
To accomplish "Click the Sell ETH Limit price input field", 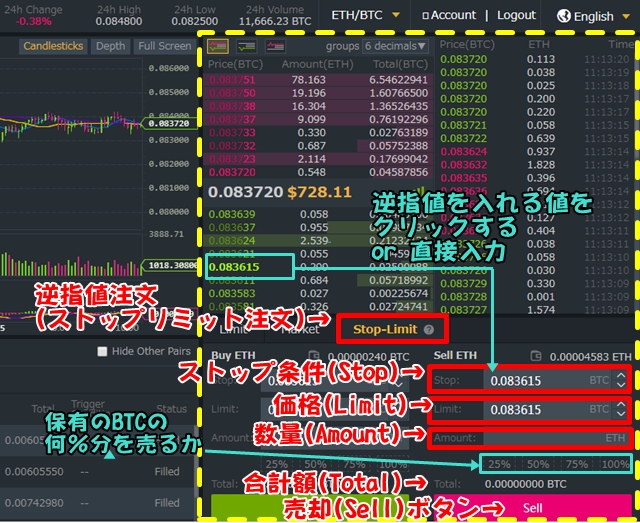I will pyautogui.click(x=549, y=409).
